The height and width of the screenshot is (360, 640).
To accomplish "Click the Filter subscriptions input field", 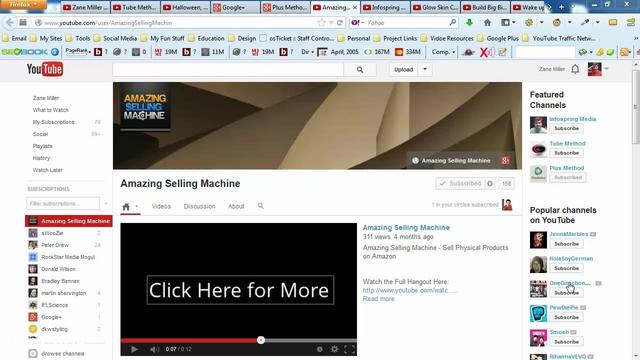I will [x=63, y=203].
